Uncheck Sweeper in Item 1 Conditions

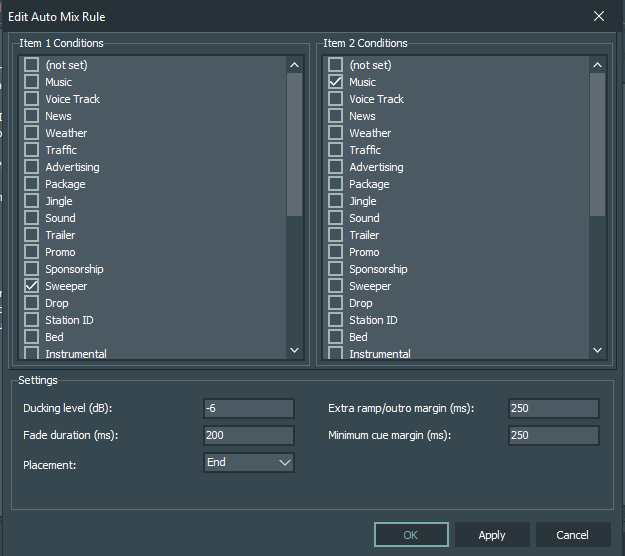click(32, 286)
